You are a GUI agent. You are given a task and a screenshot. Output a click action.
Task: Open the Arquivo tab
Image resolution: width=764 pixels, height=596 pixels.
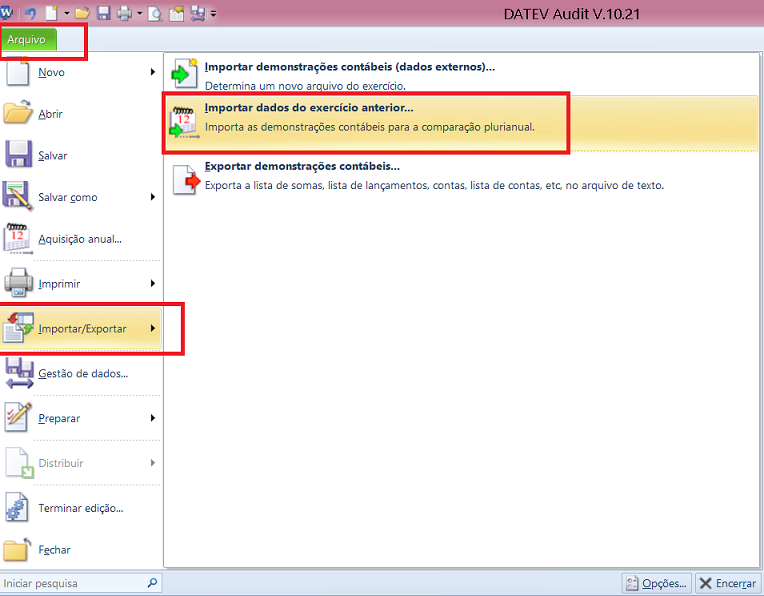[x=27, y=39]
